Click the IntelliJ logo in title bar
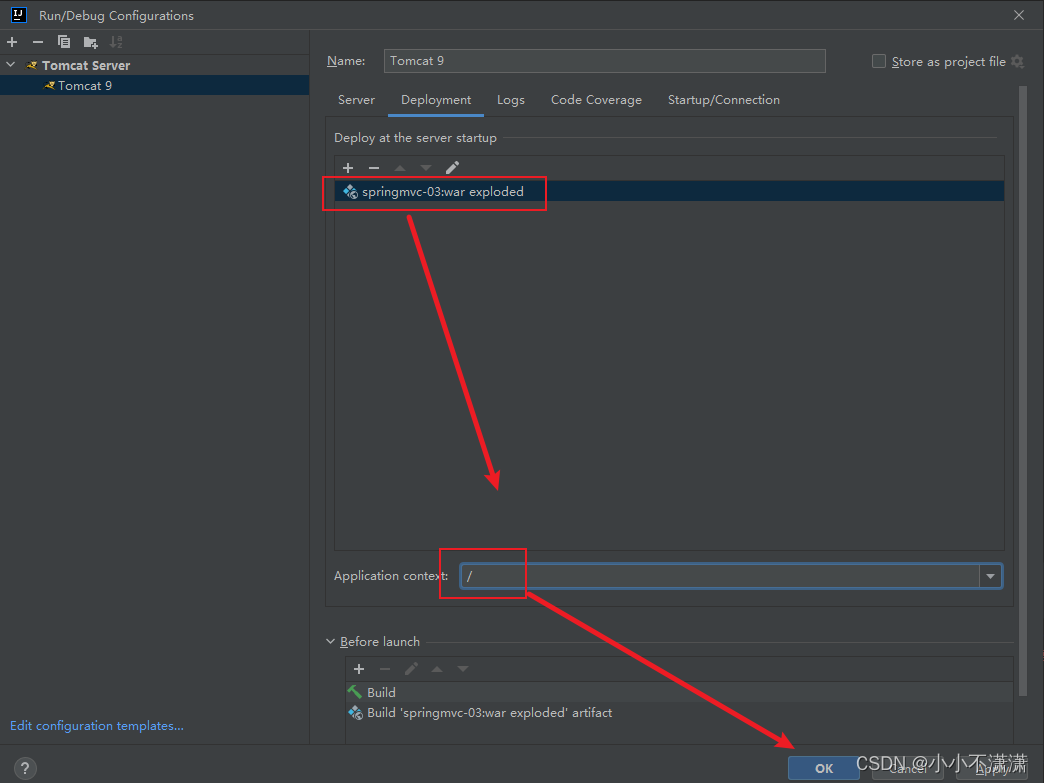 tap(19, 15)
